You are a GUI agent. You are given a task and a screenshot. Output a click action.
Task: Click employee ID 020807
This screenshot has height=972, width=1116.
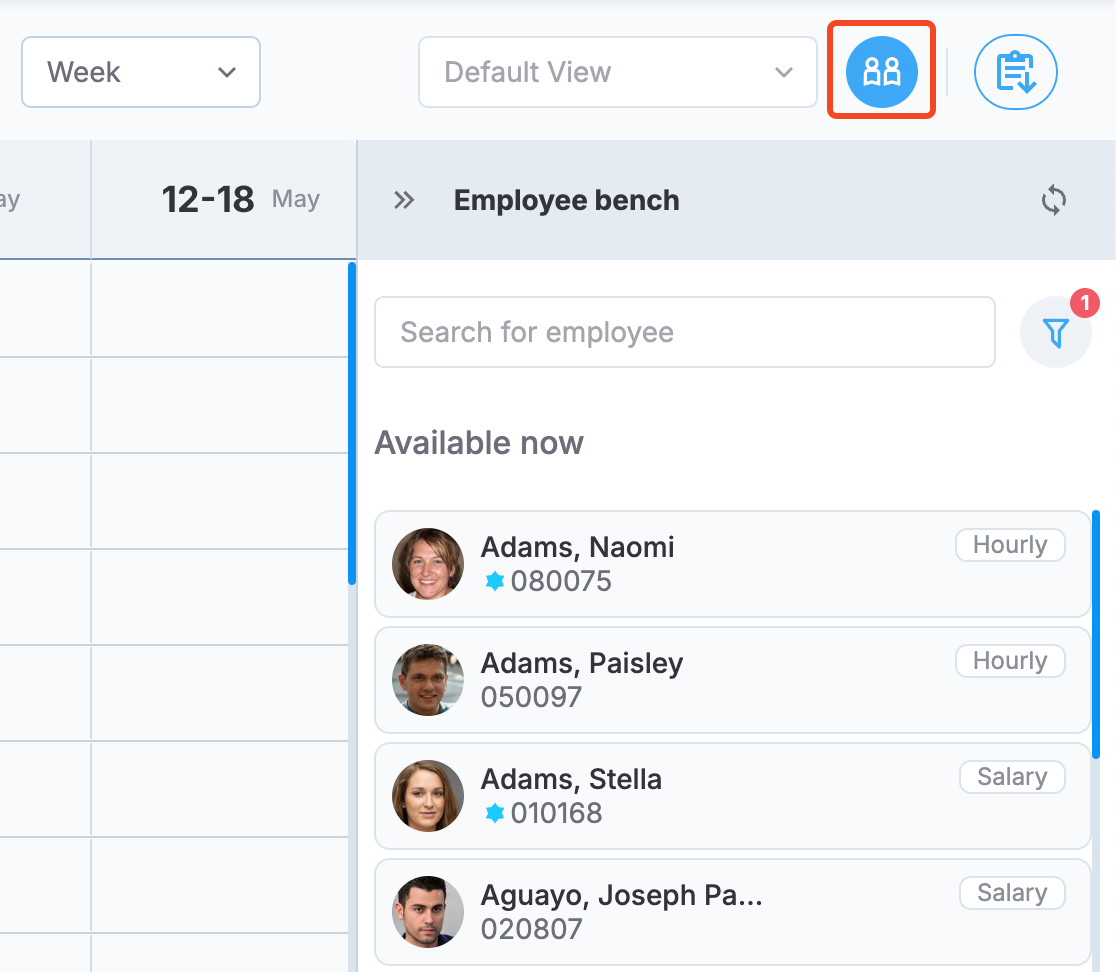pos(532,929)
